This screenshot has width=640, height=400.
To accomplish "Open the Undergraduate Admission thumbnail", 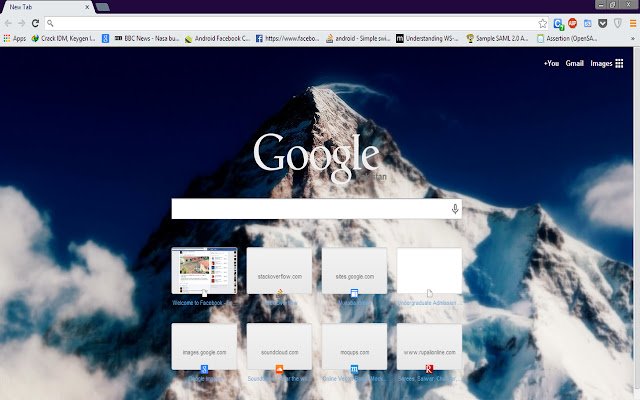I will [x=429, y=271].
